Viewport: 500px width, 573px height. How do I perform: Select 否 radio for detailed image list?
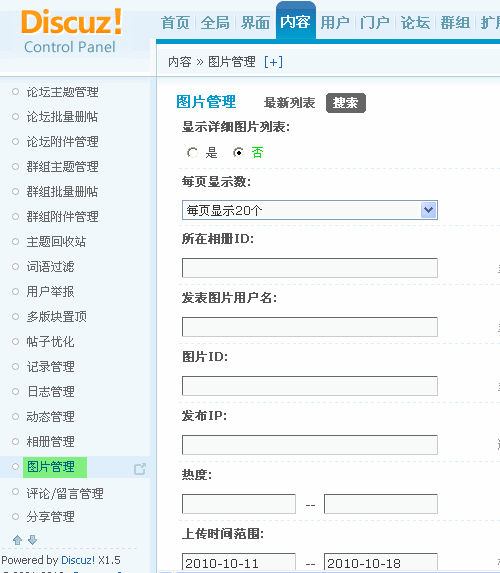238,152
